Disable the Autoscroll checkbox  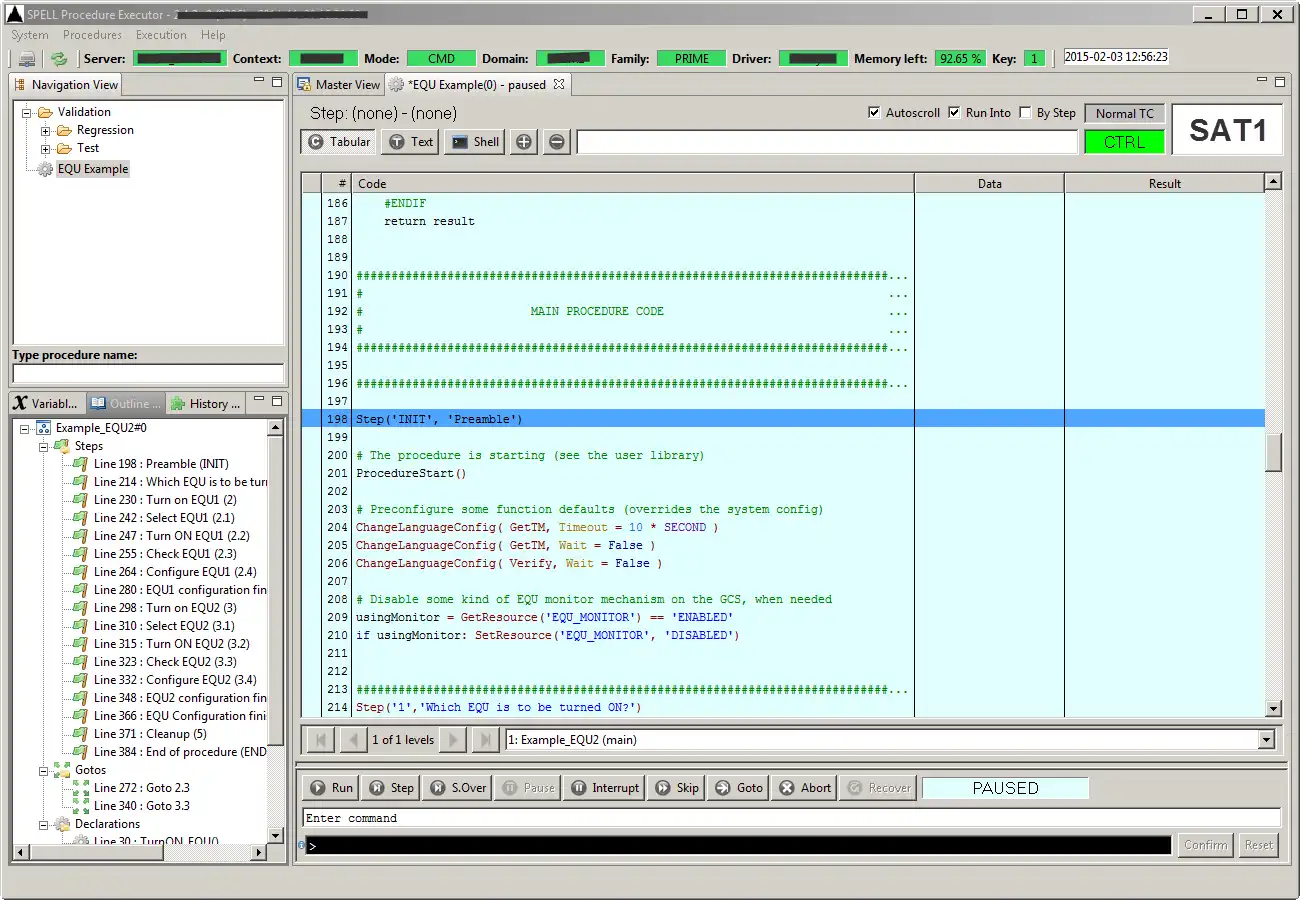tap(874, 113)
